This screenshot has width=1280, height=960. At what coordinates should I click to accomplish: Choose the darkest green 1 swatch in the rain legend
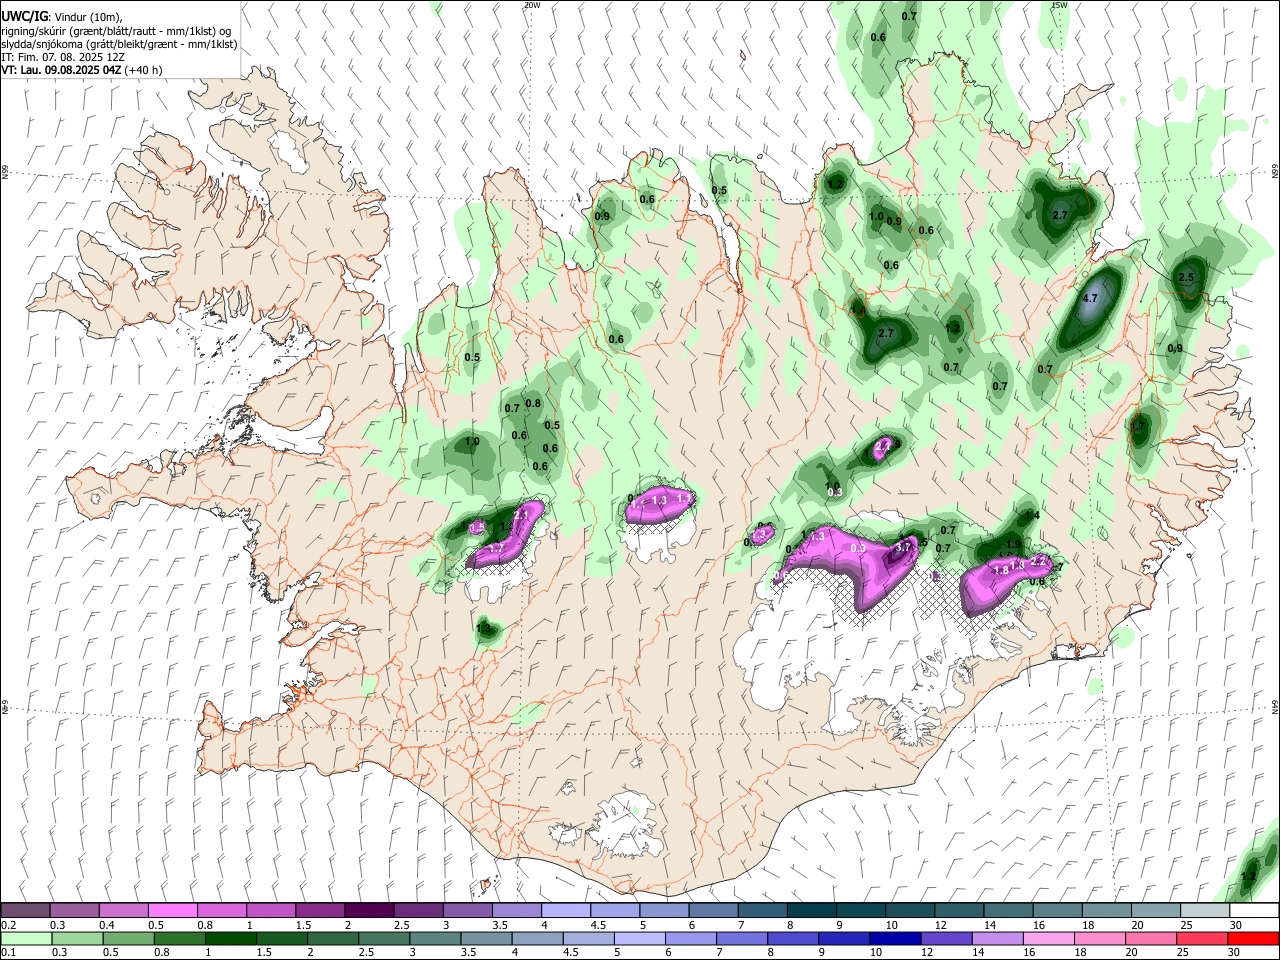(x=230, y=938)
